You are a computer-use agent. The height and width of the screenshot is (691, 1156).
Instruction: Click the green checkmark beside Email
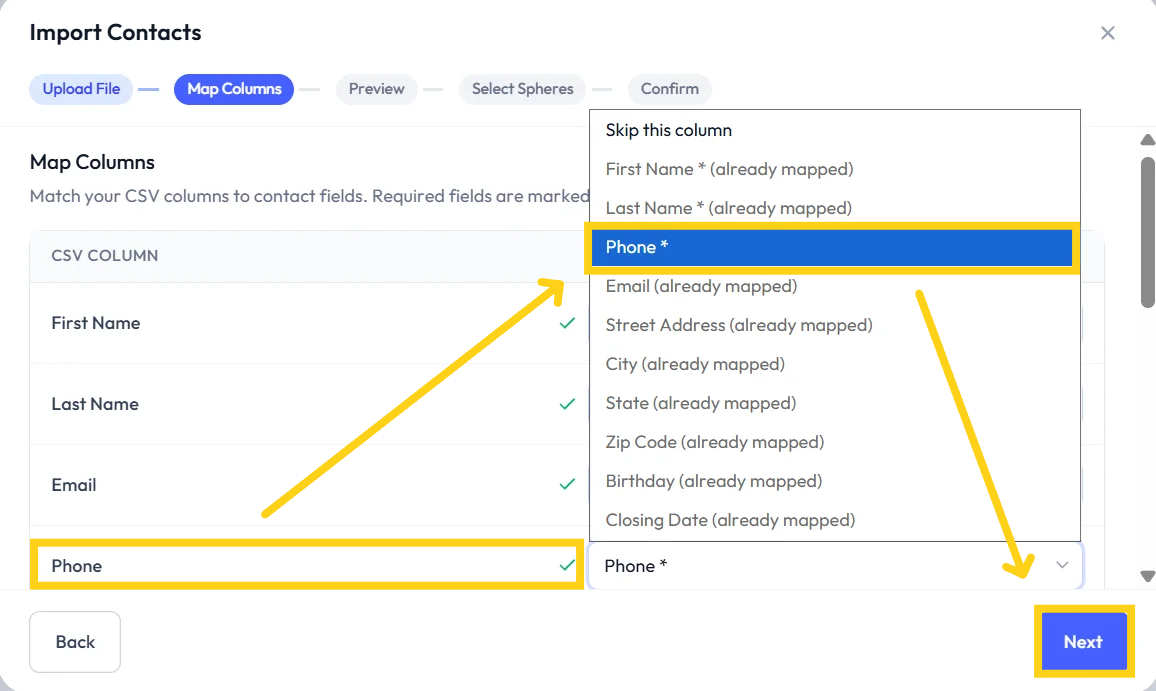point(567,485)
